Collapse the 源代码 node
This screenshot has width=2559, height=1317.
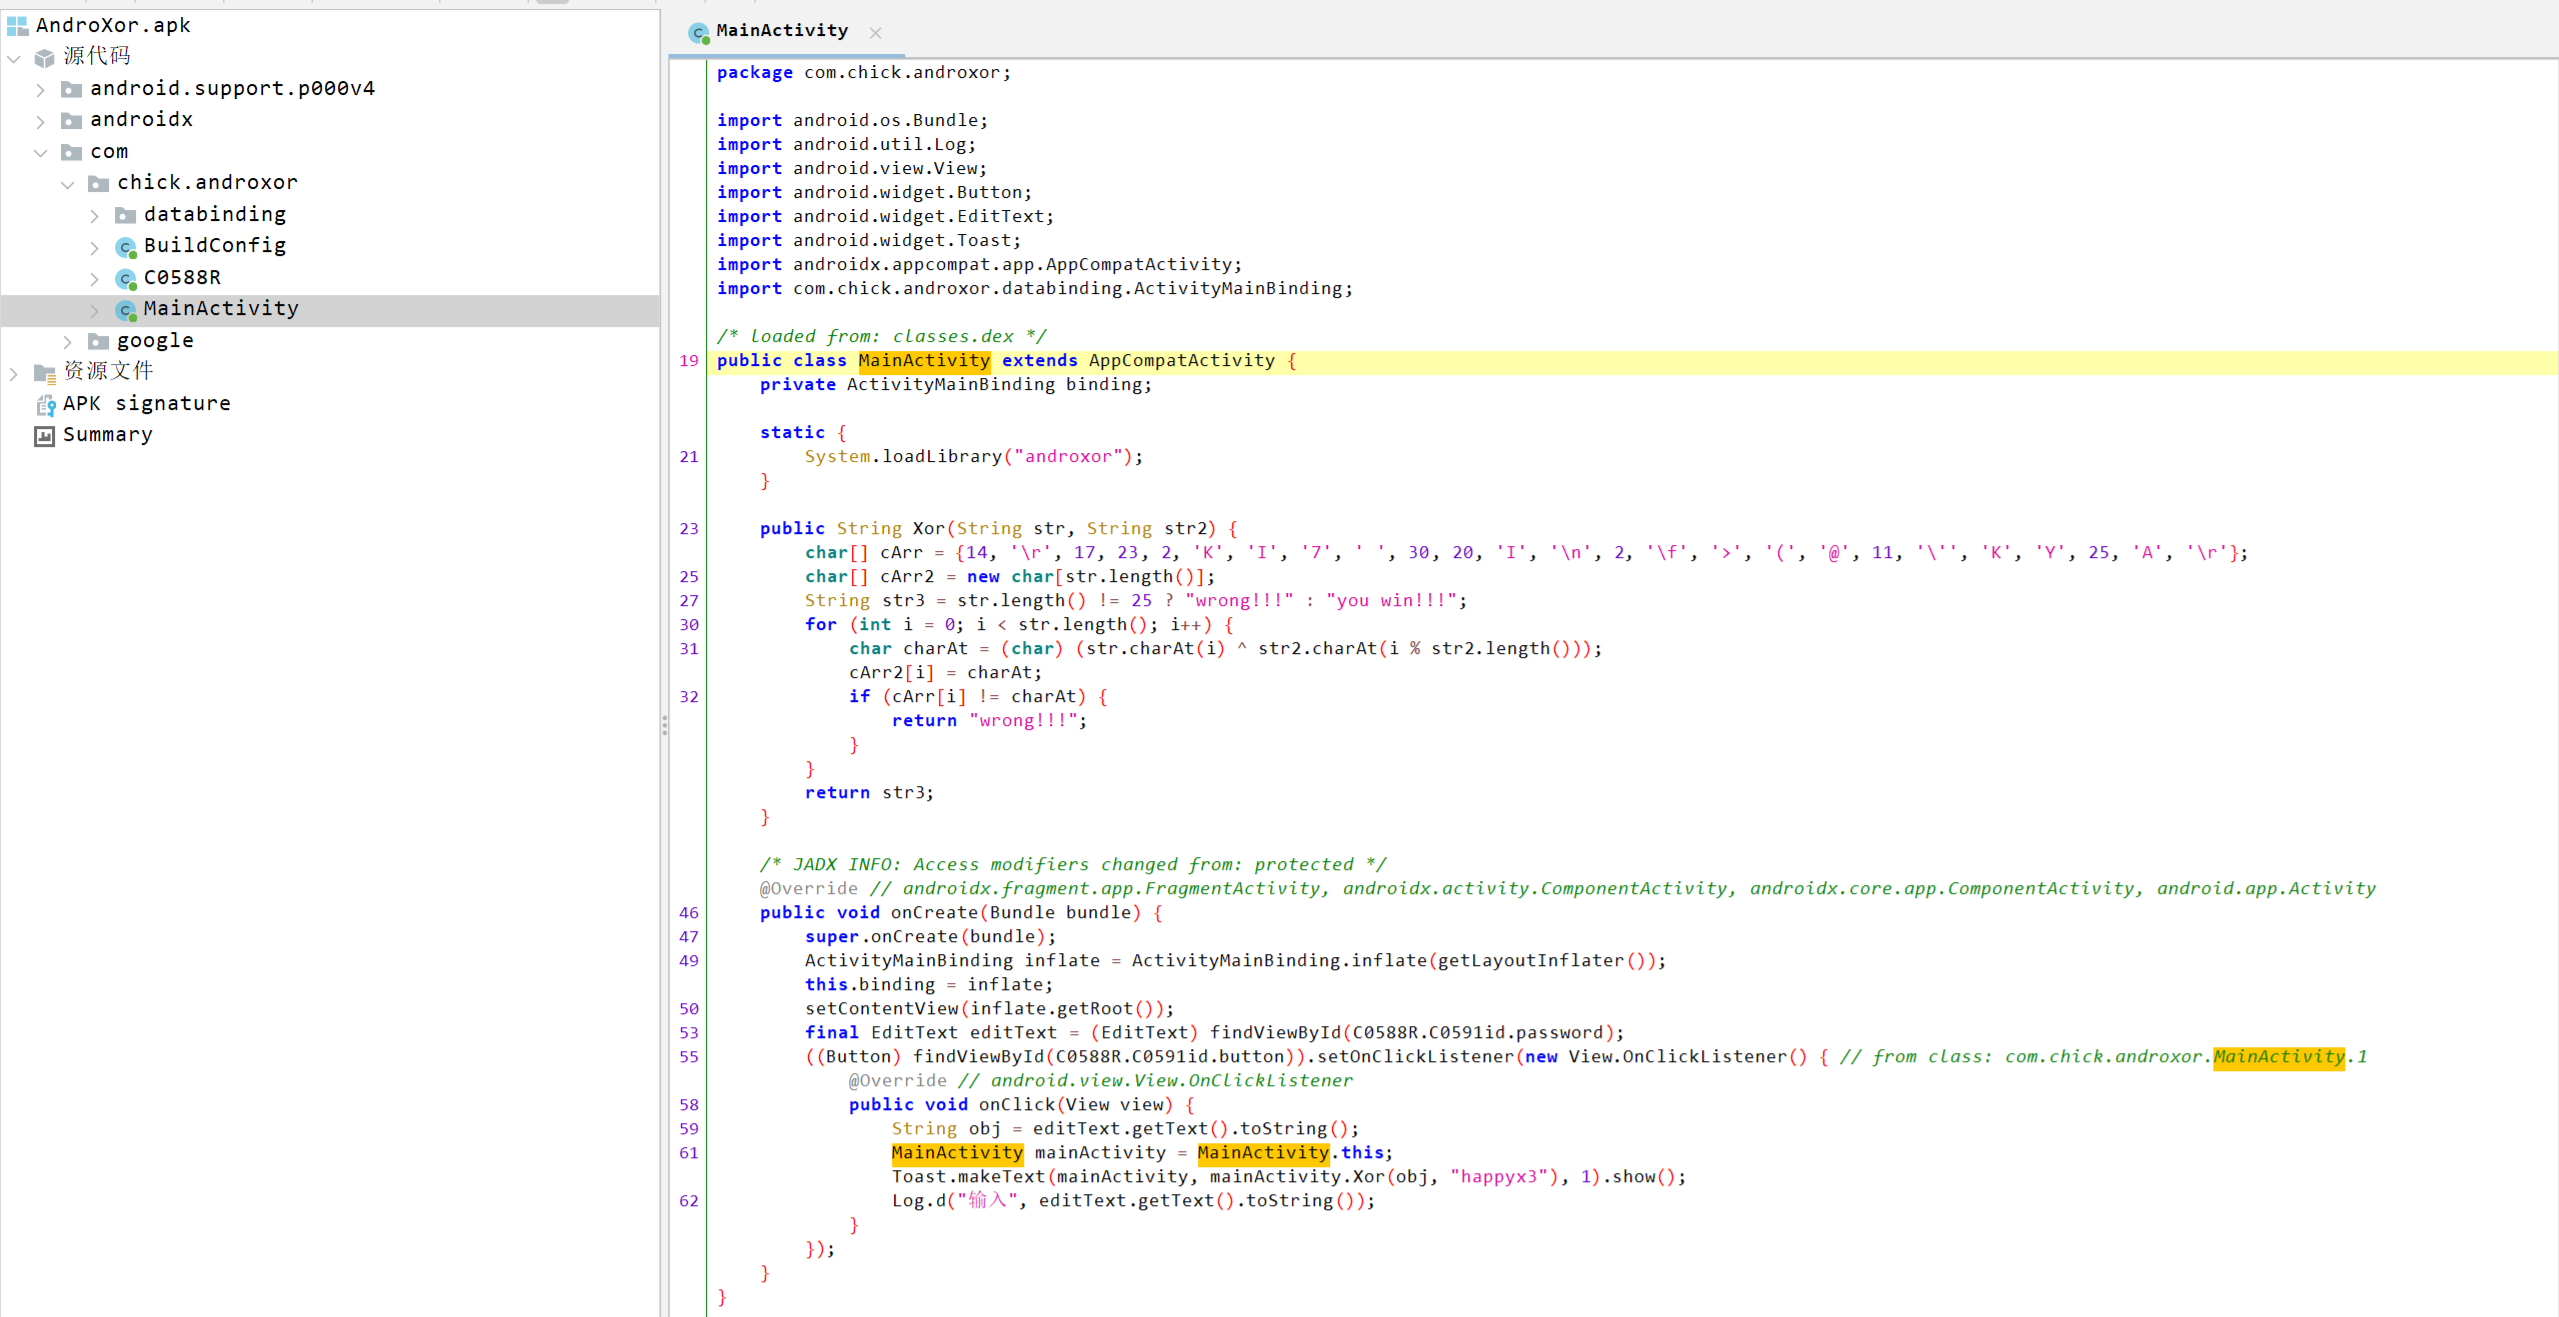(14, 58)
